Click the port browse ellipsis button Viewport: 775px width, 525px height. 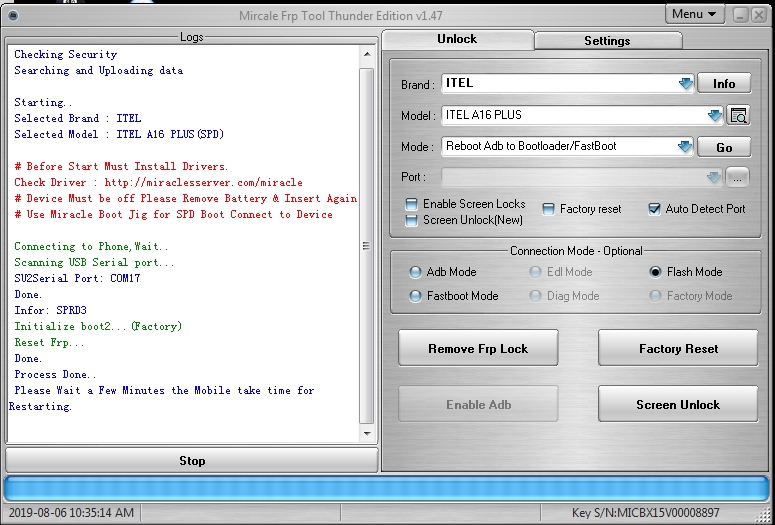click(x=737, y=177)
